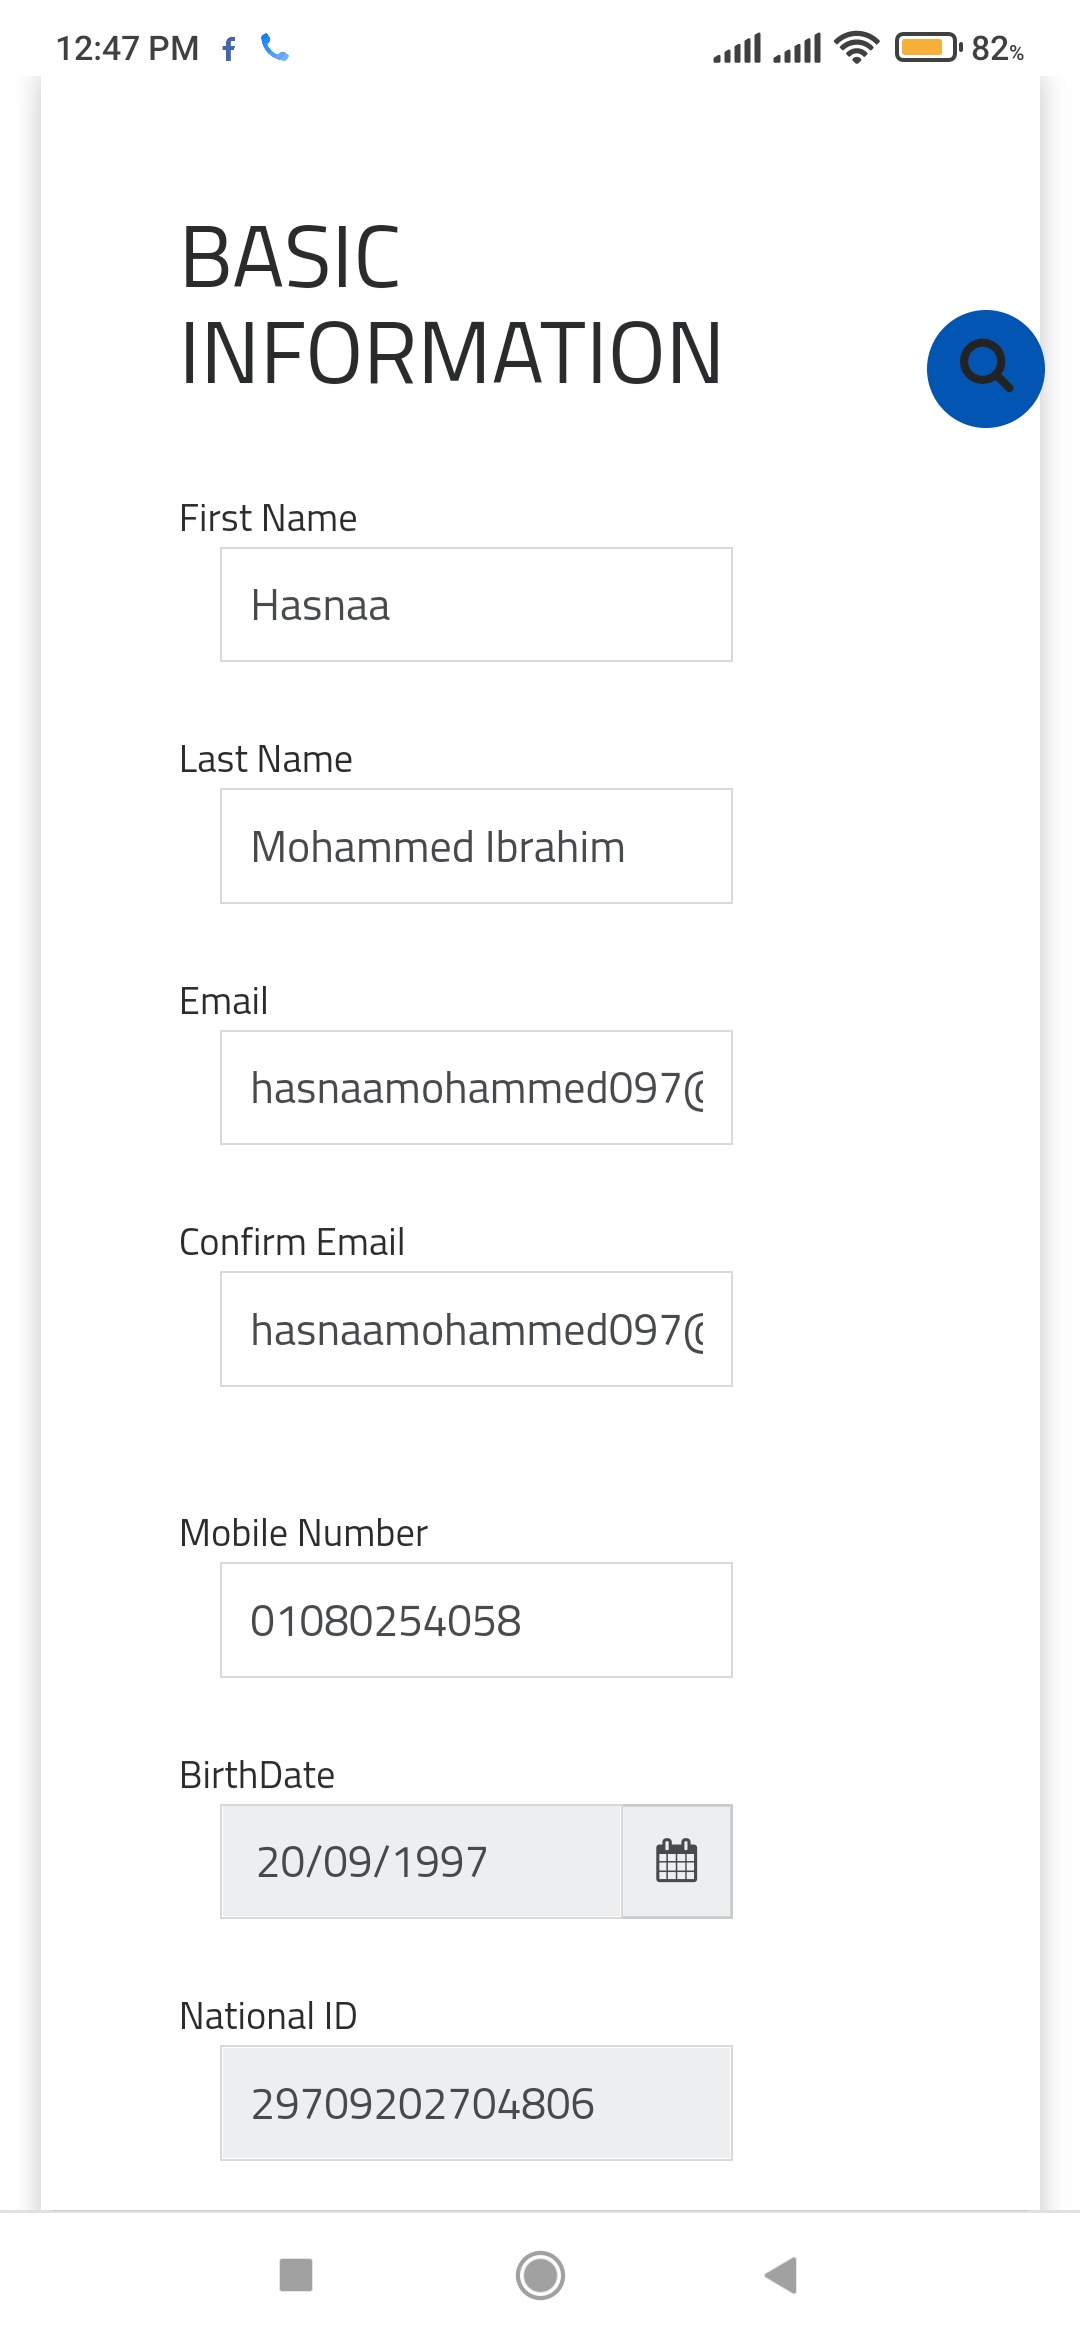Tap the 12:47 PM clock in status bar
1080x2340 pixels.
(127, 48)
